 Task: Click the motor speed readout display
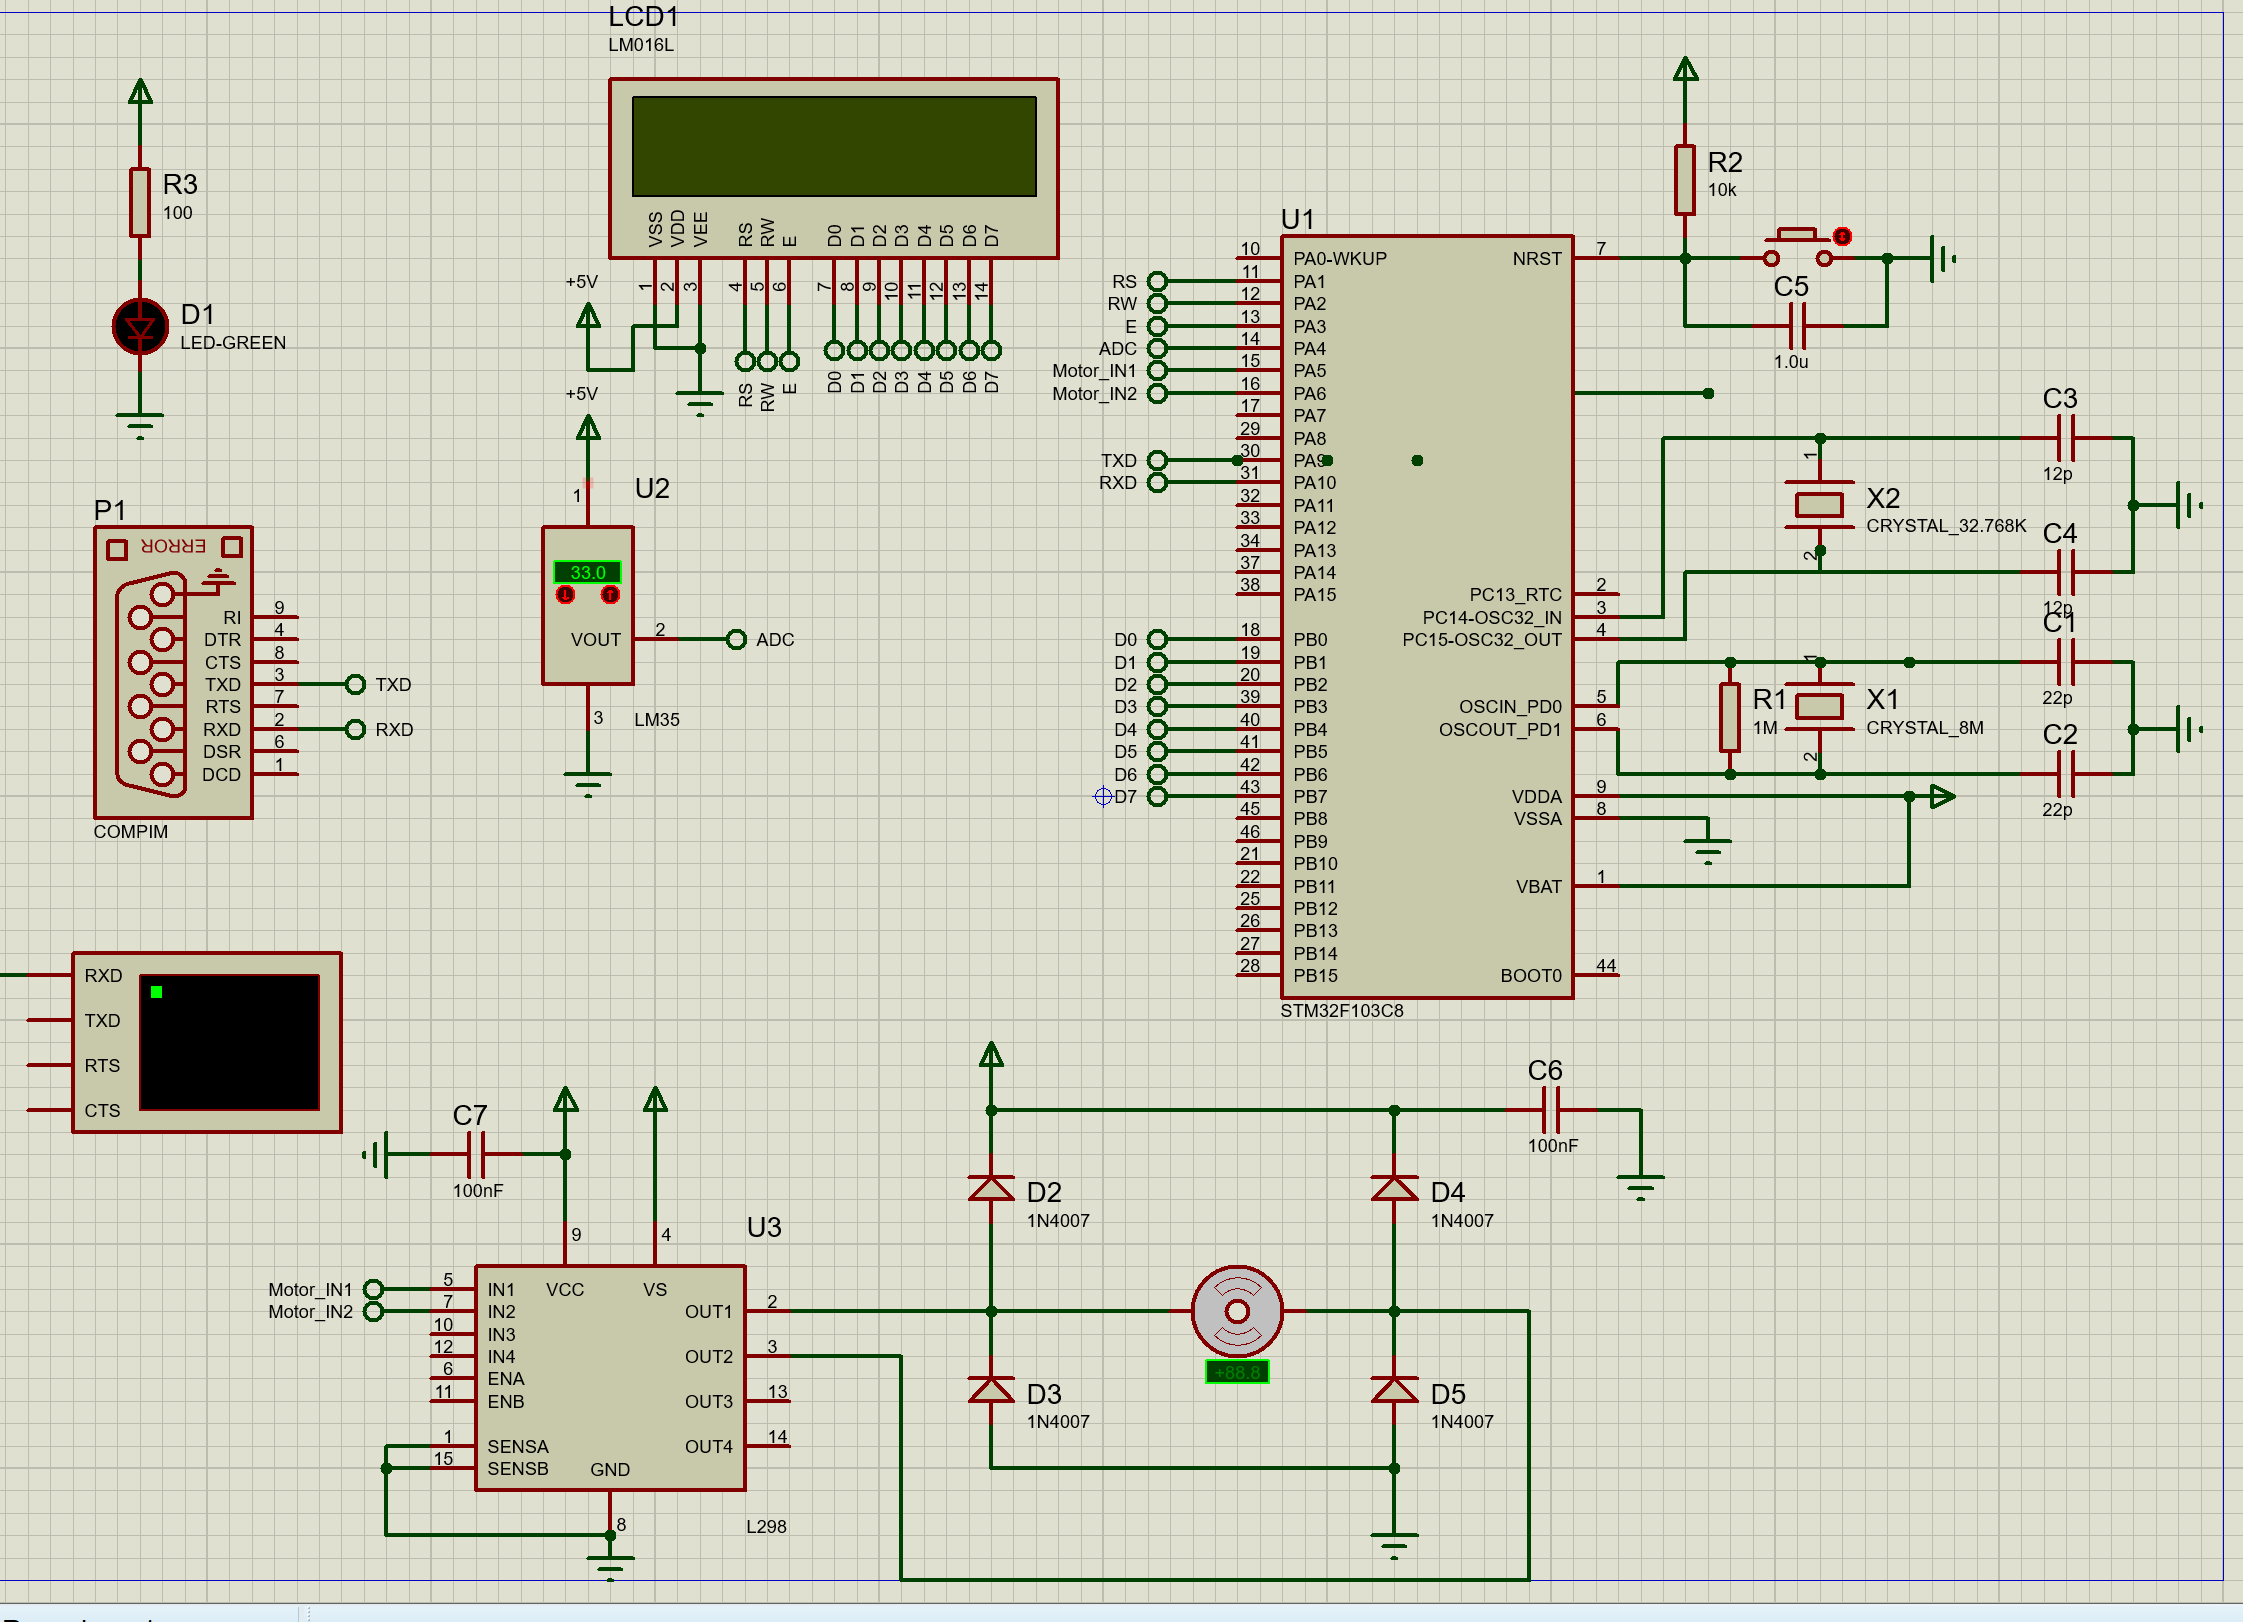(1237, 1372)
